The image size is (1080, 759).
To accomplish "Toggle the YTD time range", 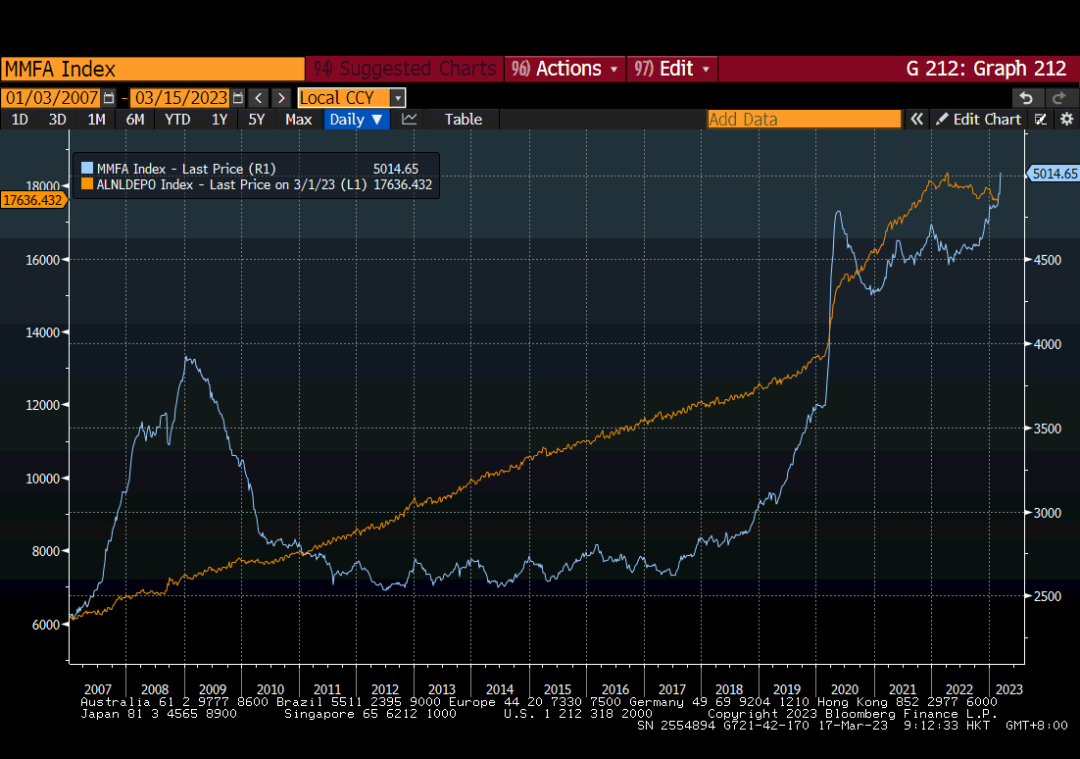I will coord(177,119).
